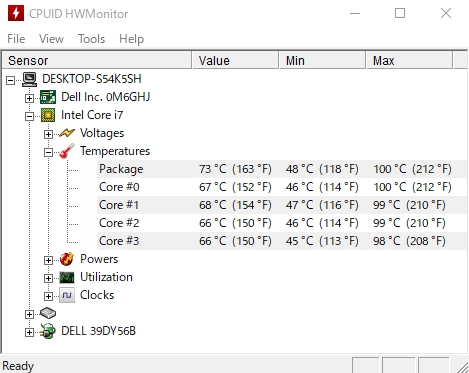Open the File menu
Viewport: 469px width, 373px height.
16,39
